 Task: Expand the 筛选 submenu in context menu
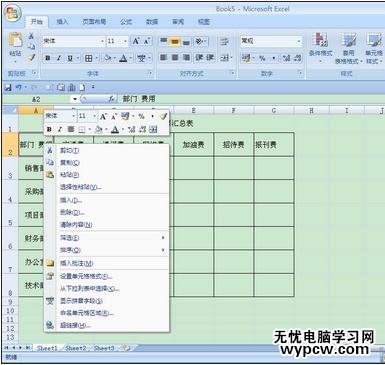click(112, 238)
